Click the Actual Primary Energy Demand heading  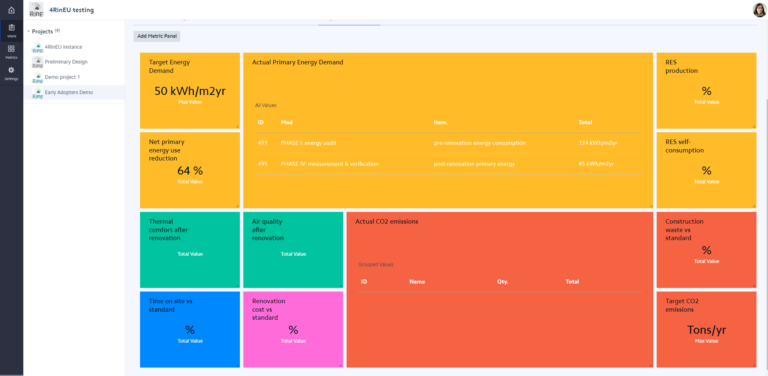coord(297,63)
